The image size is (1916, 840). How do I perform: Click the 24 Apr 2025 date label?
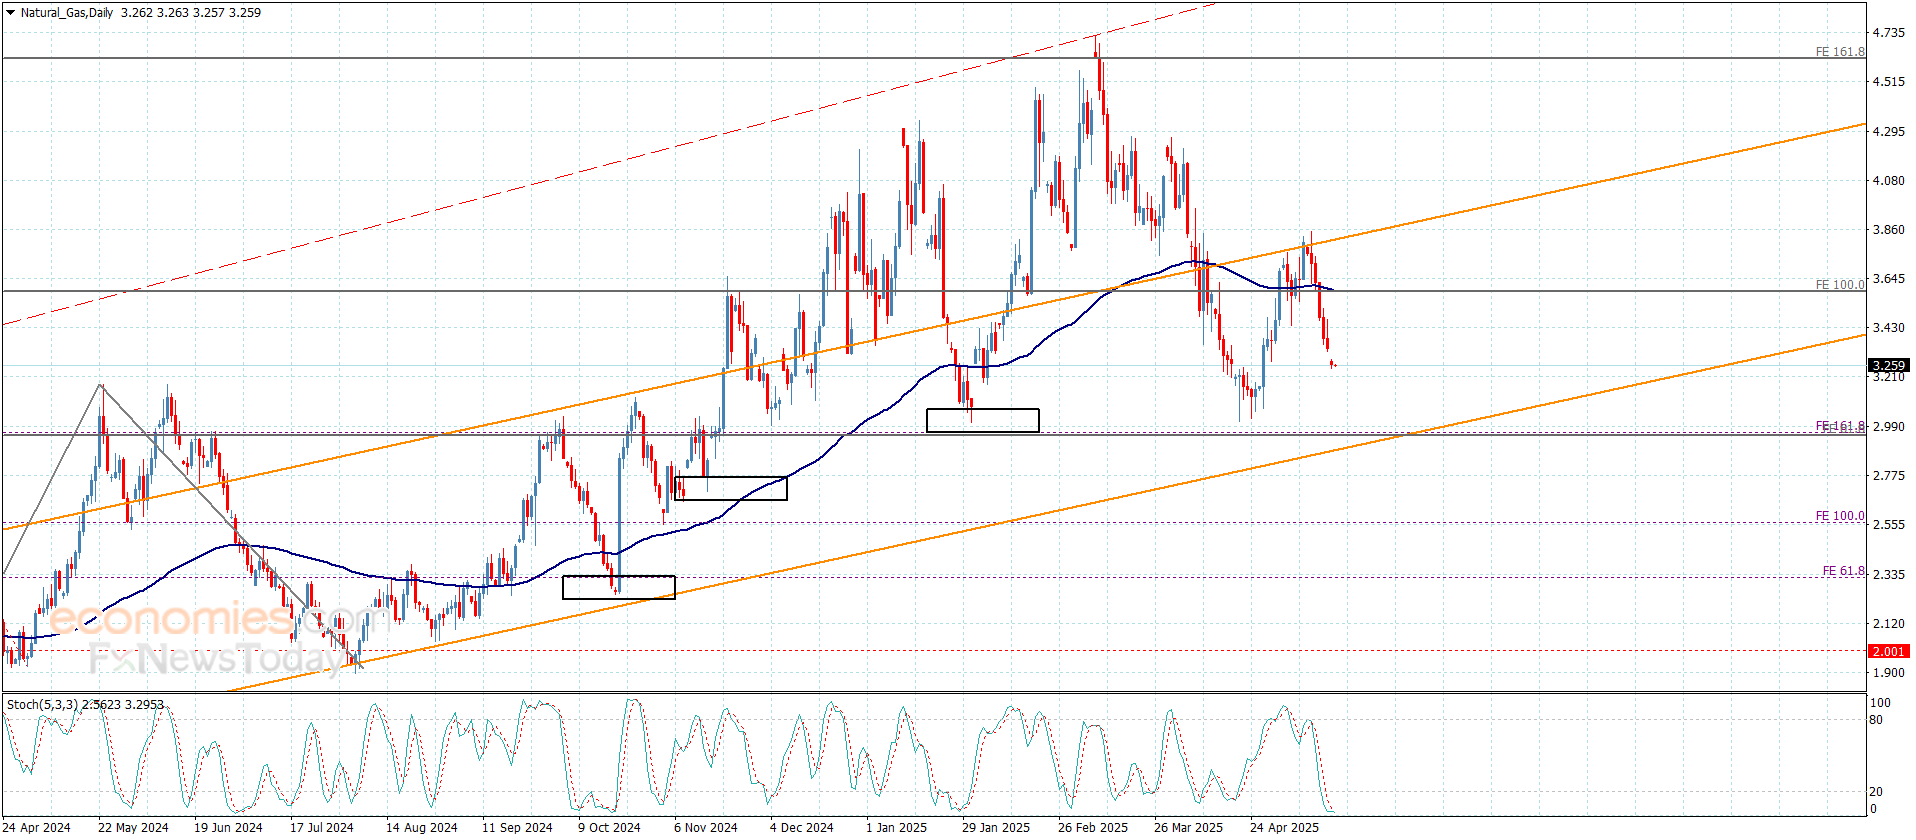[1284, 827]
